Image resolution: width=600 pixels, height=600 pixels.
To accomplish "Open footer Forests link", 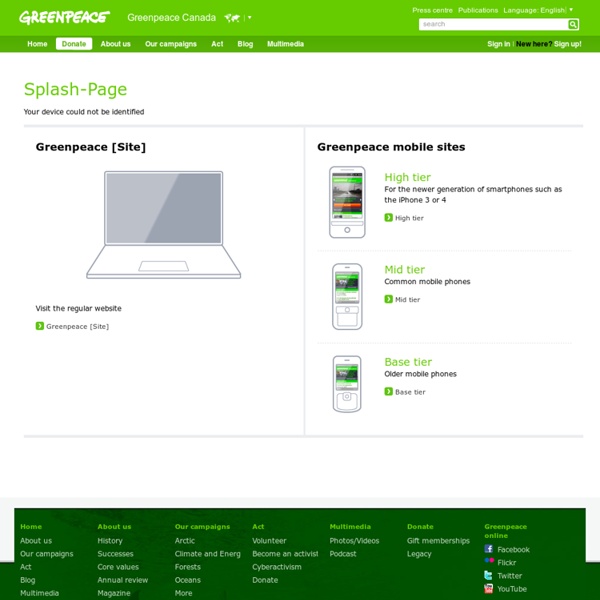I will point(188,567).
